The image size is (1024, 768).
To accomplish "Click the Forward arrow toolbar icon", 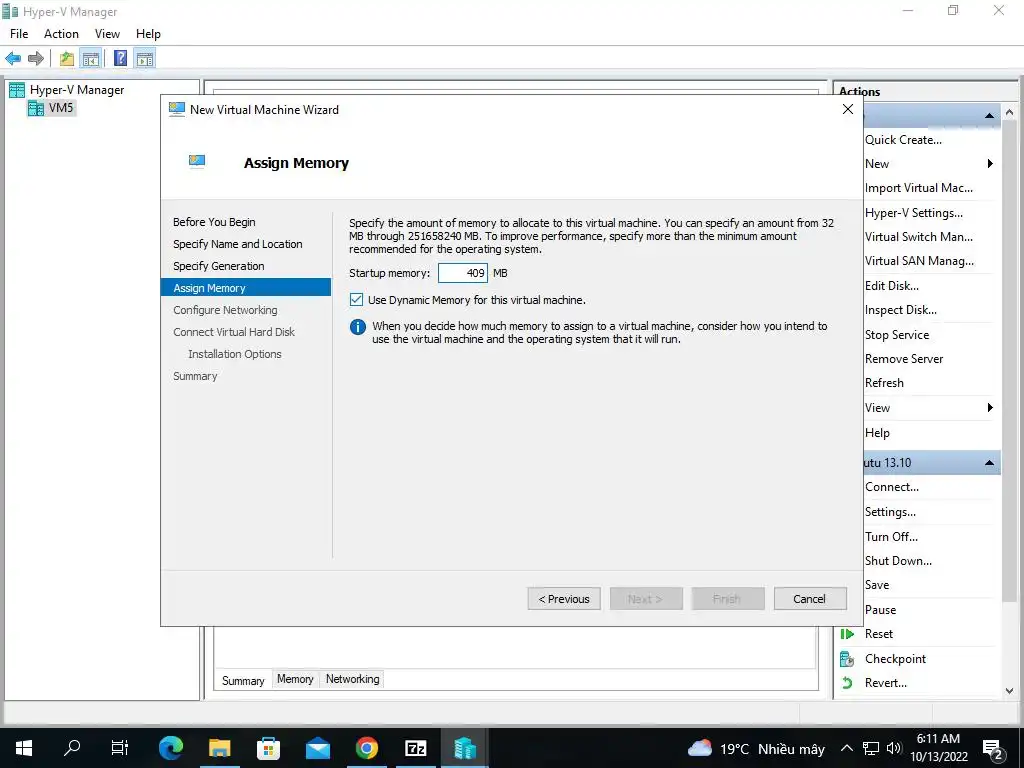I will tap(36, 59).
